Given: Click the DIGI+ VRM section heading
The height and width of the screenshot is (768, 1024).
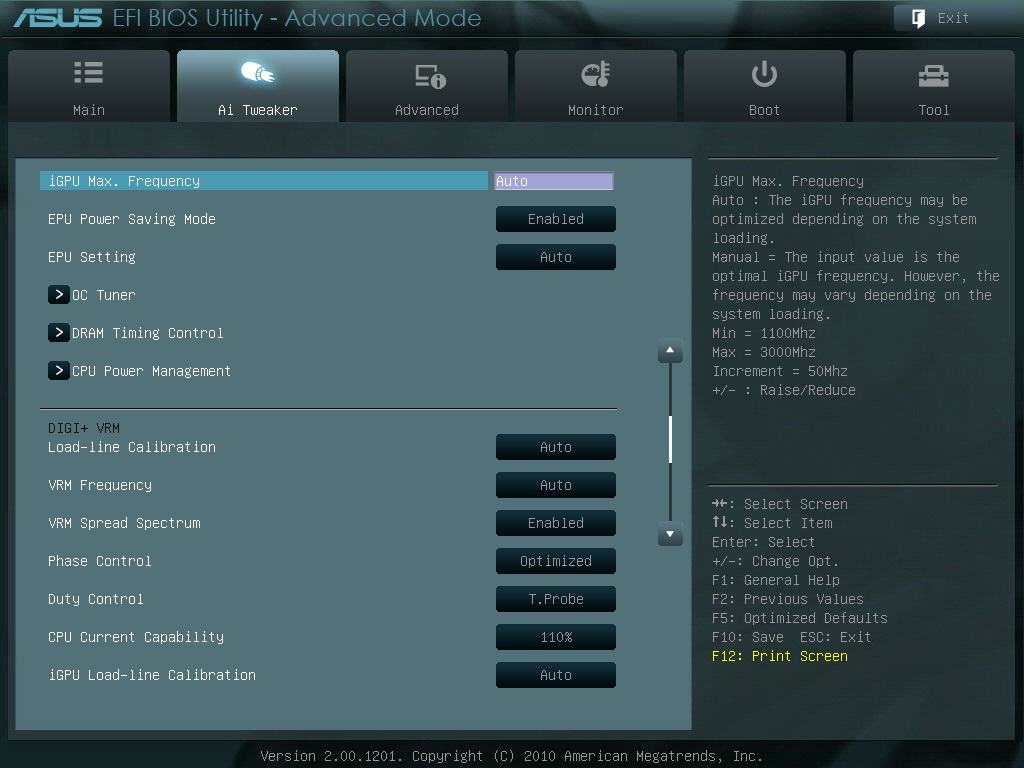Looking at the screenshot, I should pos(84,428).
